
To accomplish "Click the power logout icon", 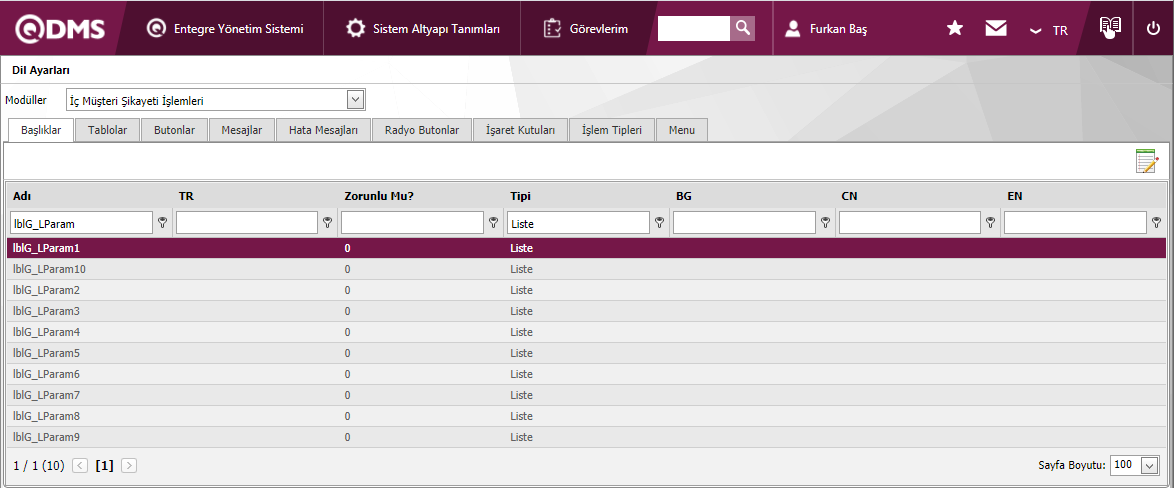I will pos(1153,29).
